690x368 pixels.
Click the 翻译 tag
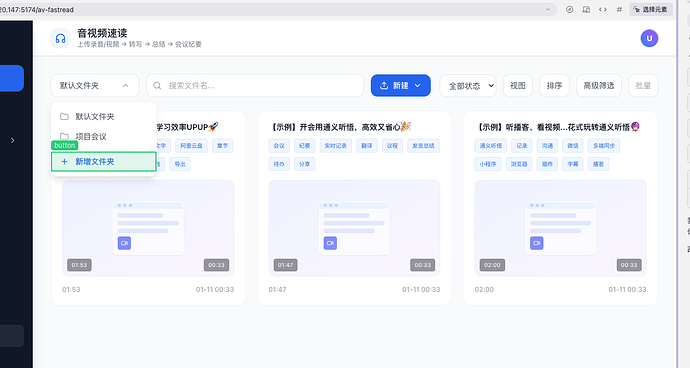coord(367,146)
